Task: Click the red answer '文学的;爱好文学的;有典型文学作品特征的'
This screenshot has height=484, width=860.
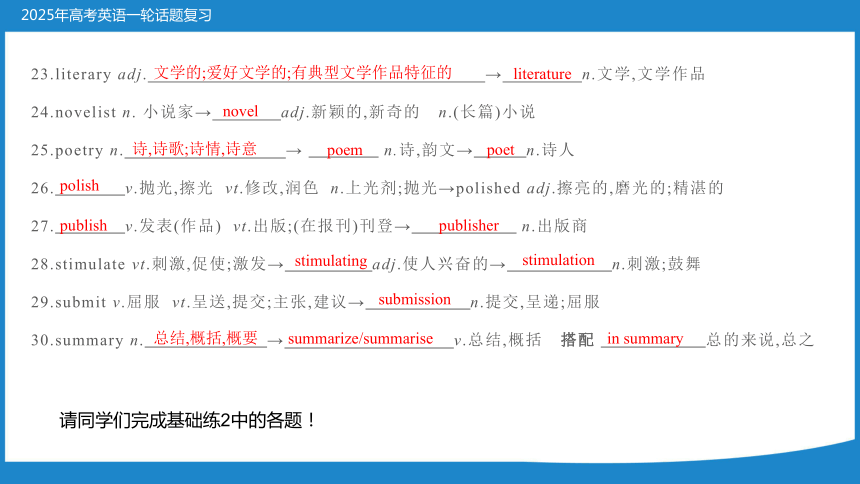Action: coord(303,72)
